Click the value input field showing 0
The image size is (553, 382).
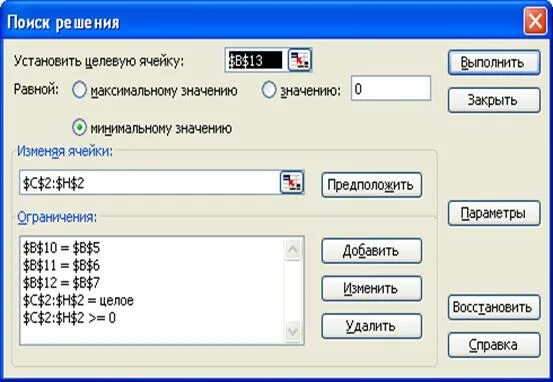(391, 88)
